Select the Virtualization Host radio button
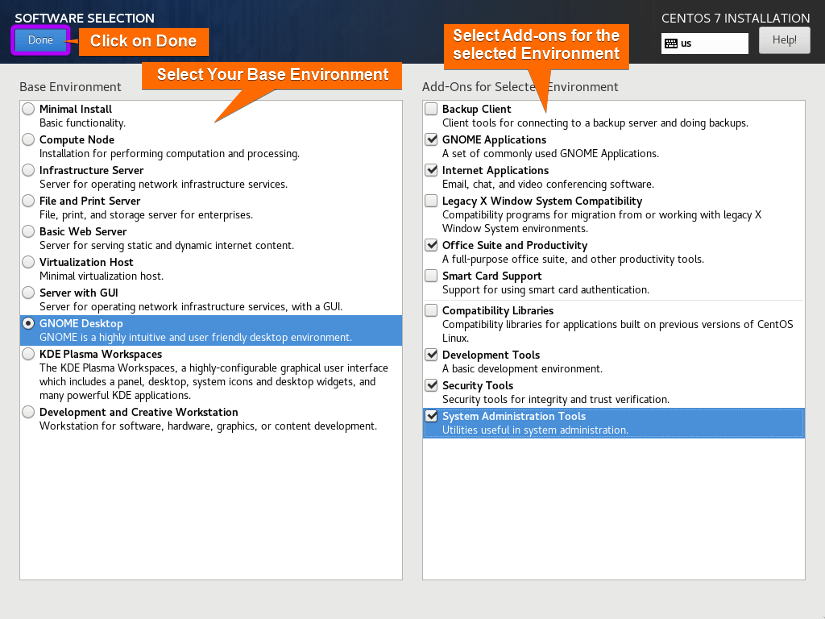Viewport: 825px width, 619px height. coord(28,262)
